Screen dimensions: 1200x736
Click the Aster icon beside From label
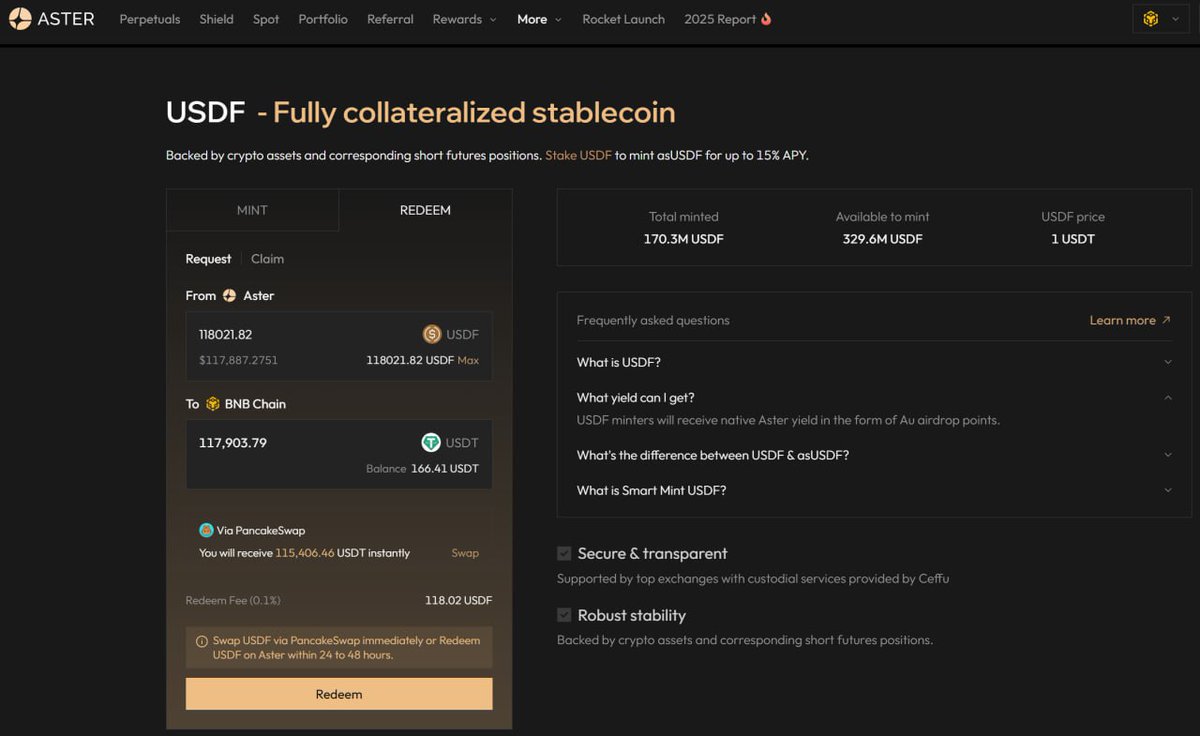click(229, 296)
